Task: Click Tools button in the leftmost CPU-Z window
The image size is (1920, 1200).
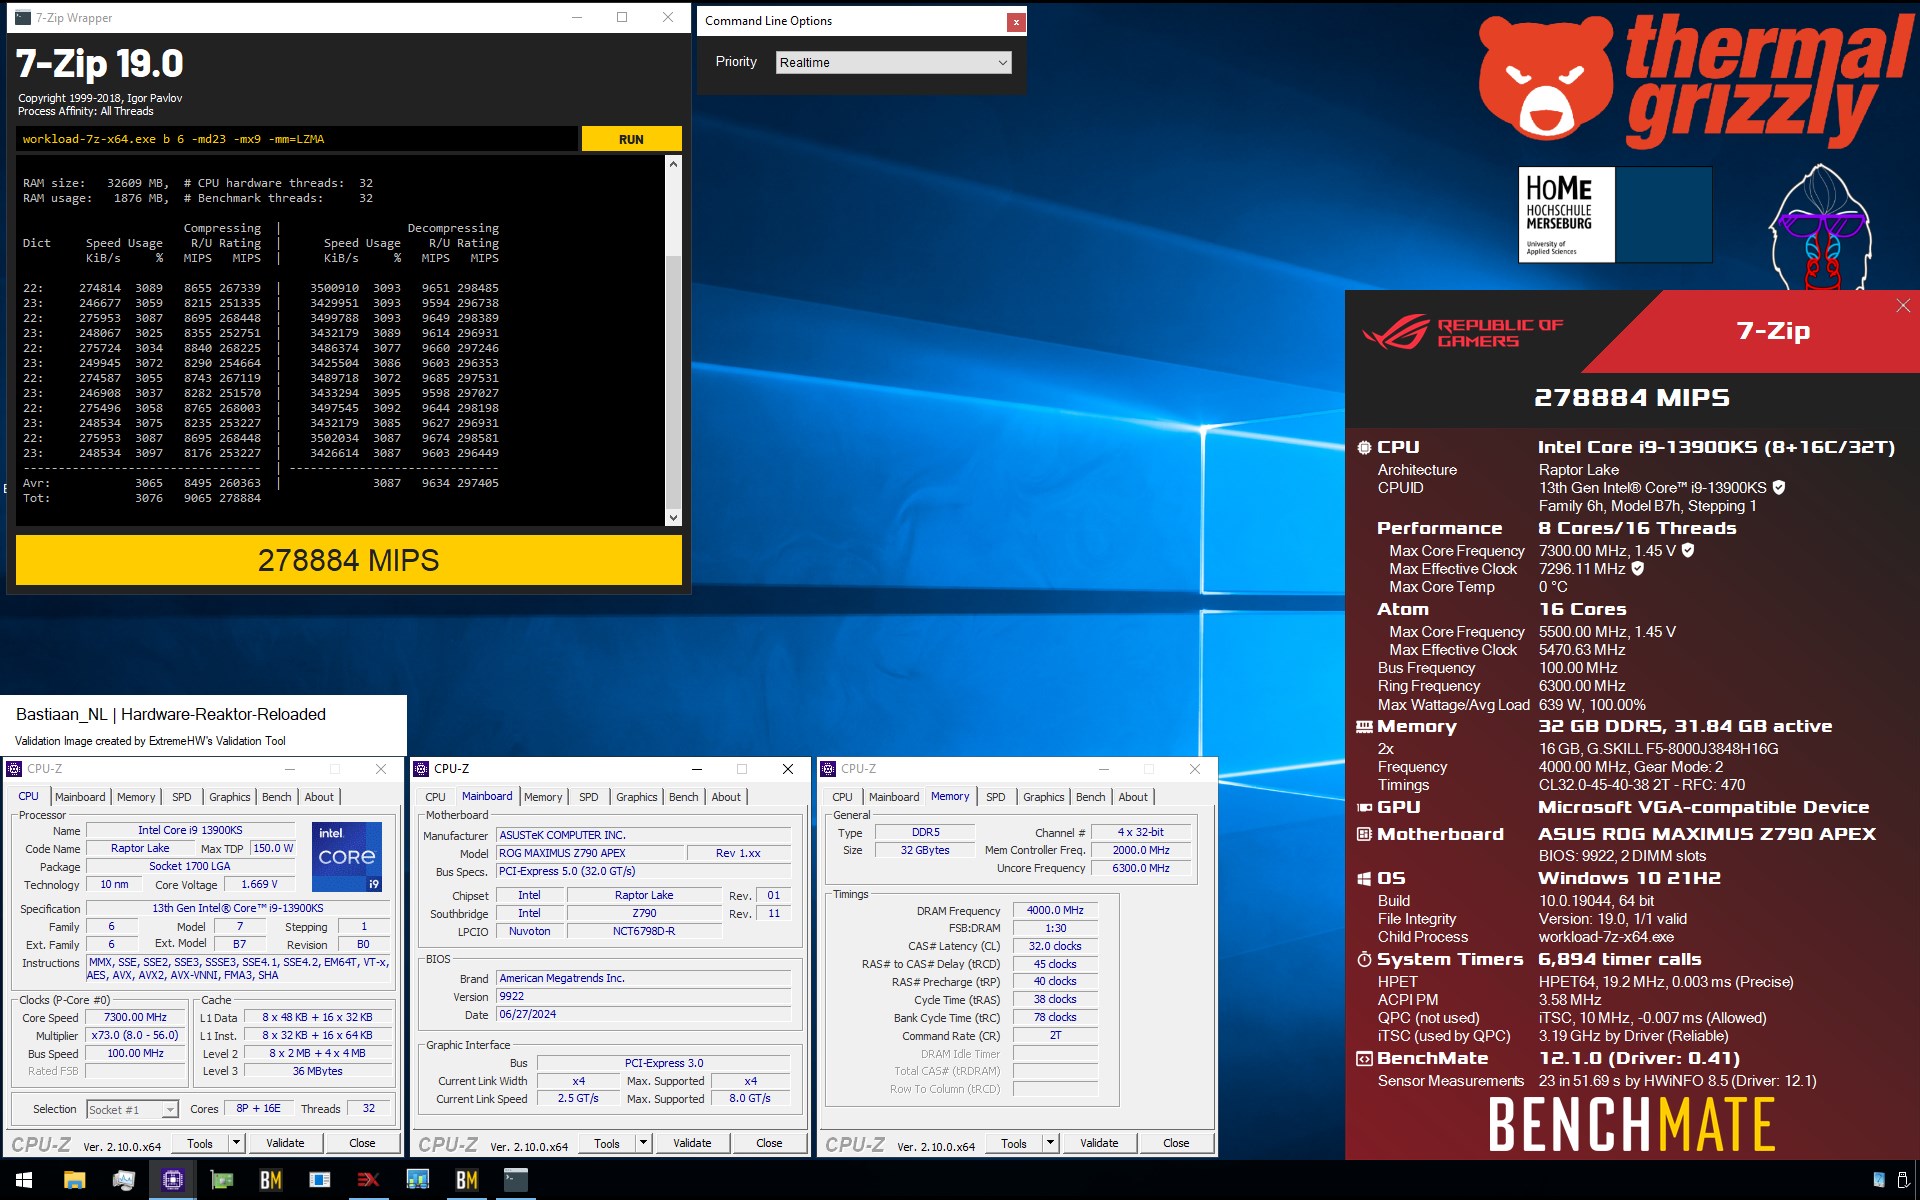Action: 200,1142
